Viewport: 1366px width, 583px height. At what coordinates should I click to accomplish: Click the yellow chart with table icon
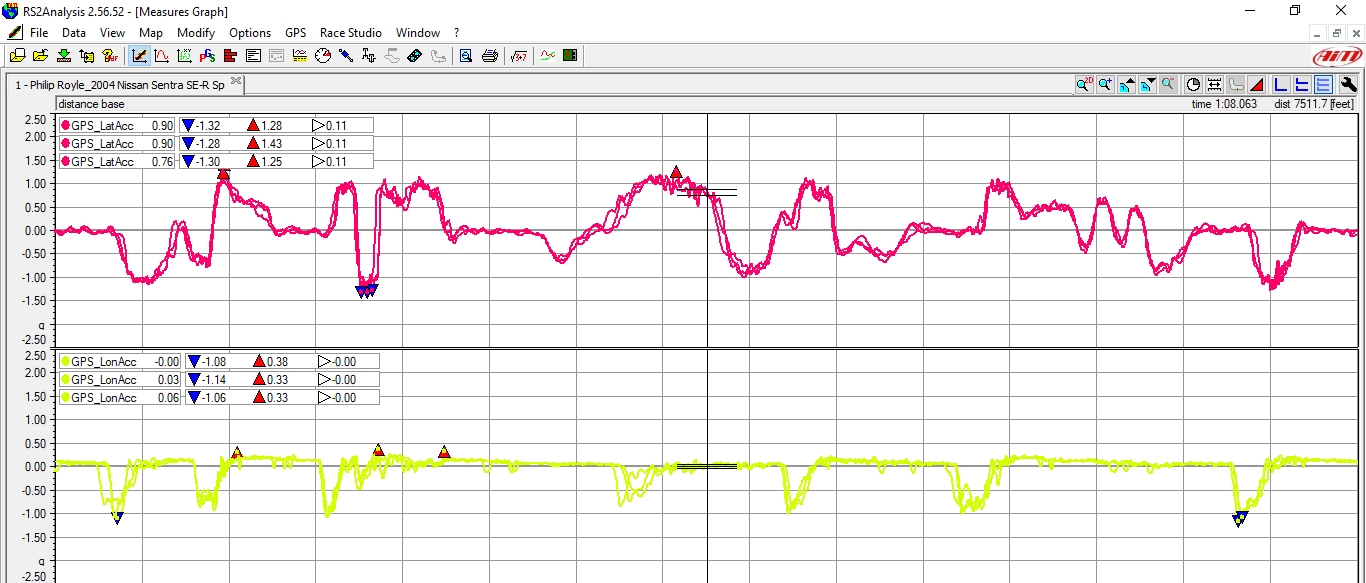(x=300, y=56)
